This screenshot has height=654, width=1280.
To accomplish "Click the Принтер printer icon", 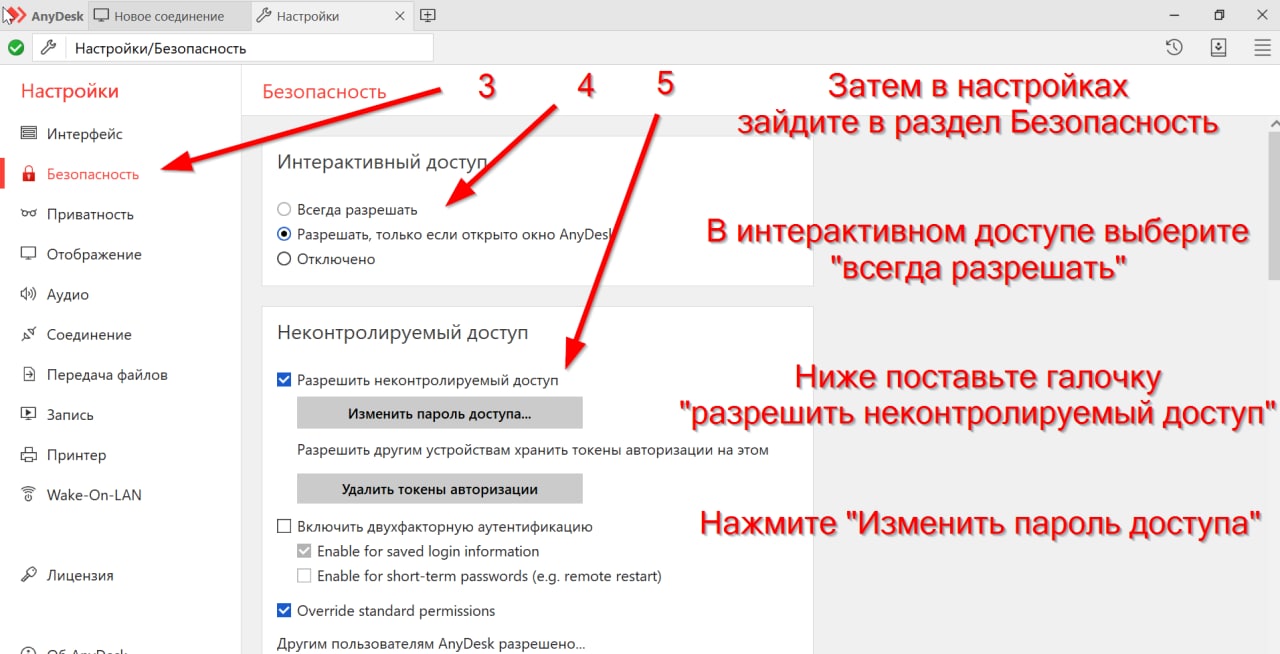I will pos(28,455).
